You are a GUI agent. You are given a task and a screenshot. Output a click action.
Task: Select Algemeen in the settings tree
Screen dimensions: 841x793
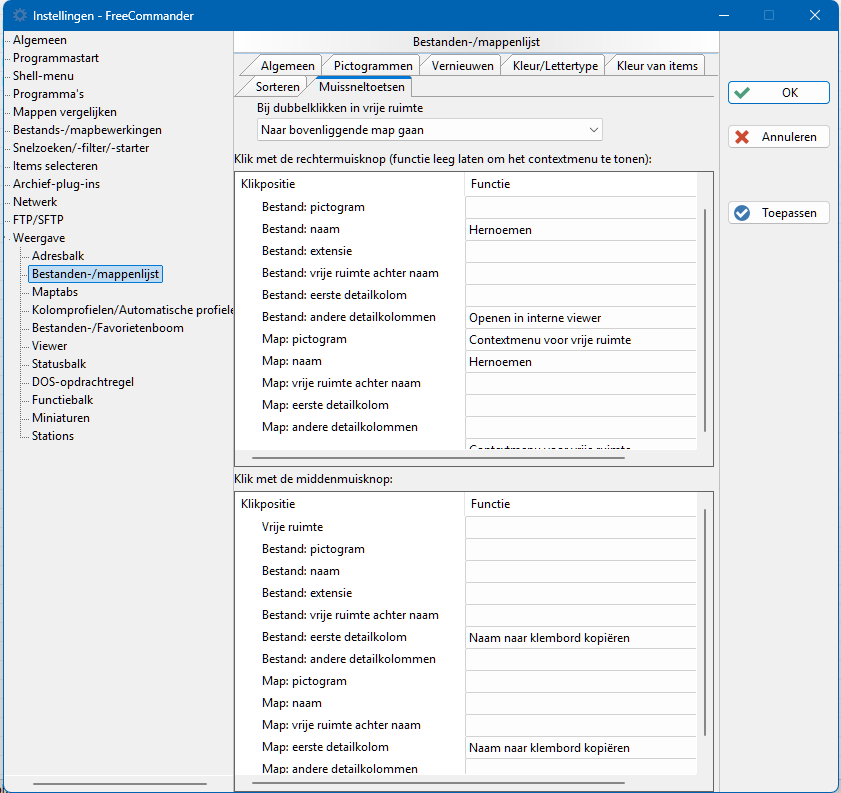click(40, 40)
